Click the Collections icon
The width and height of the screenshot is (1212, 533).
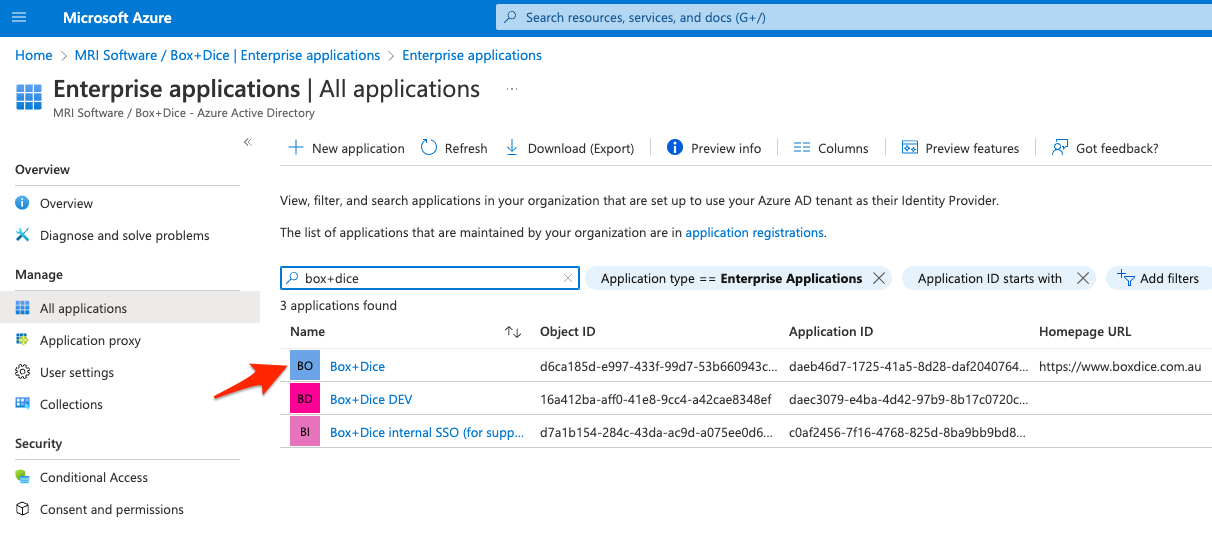22,404
